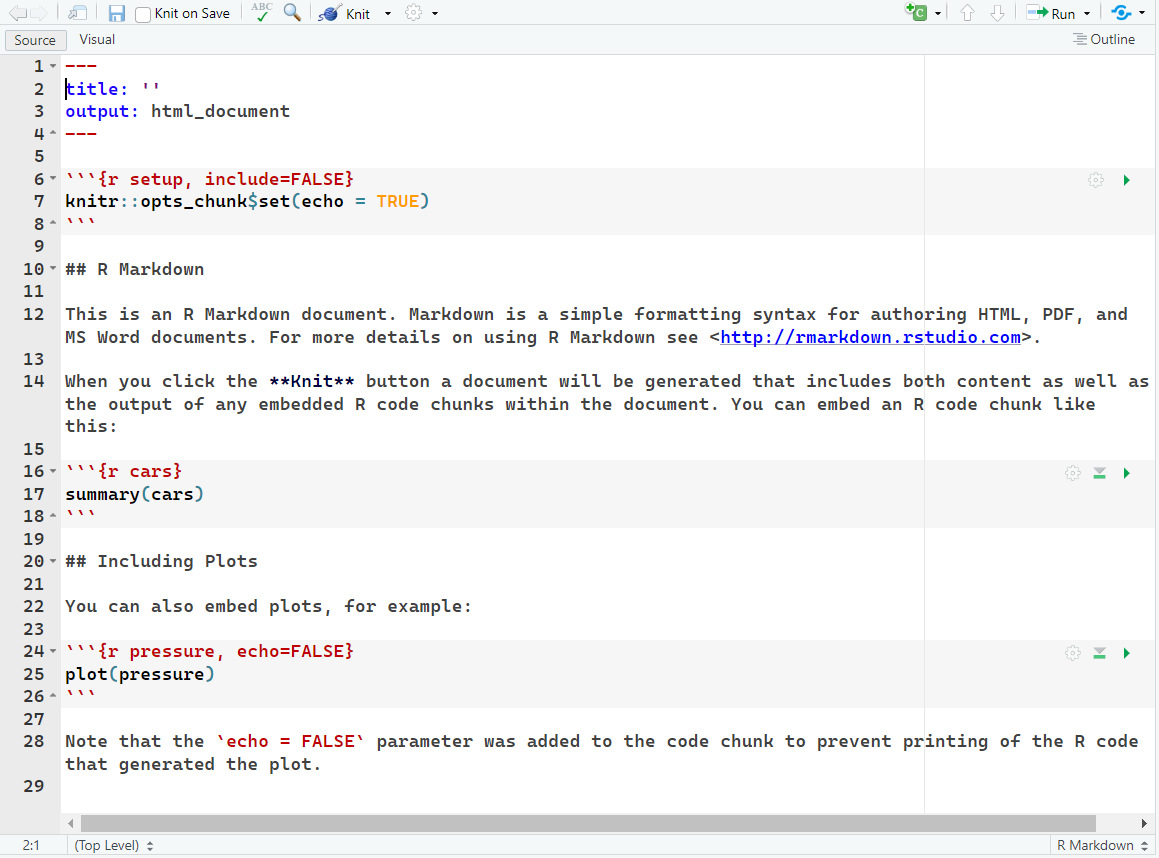Collapse the Including Plots section at line 20

(x=53, y=561)
